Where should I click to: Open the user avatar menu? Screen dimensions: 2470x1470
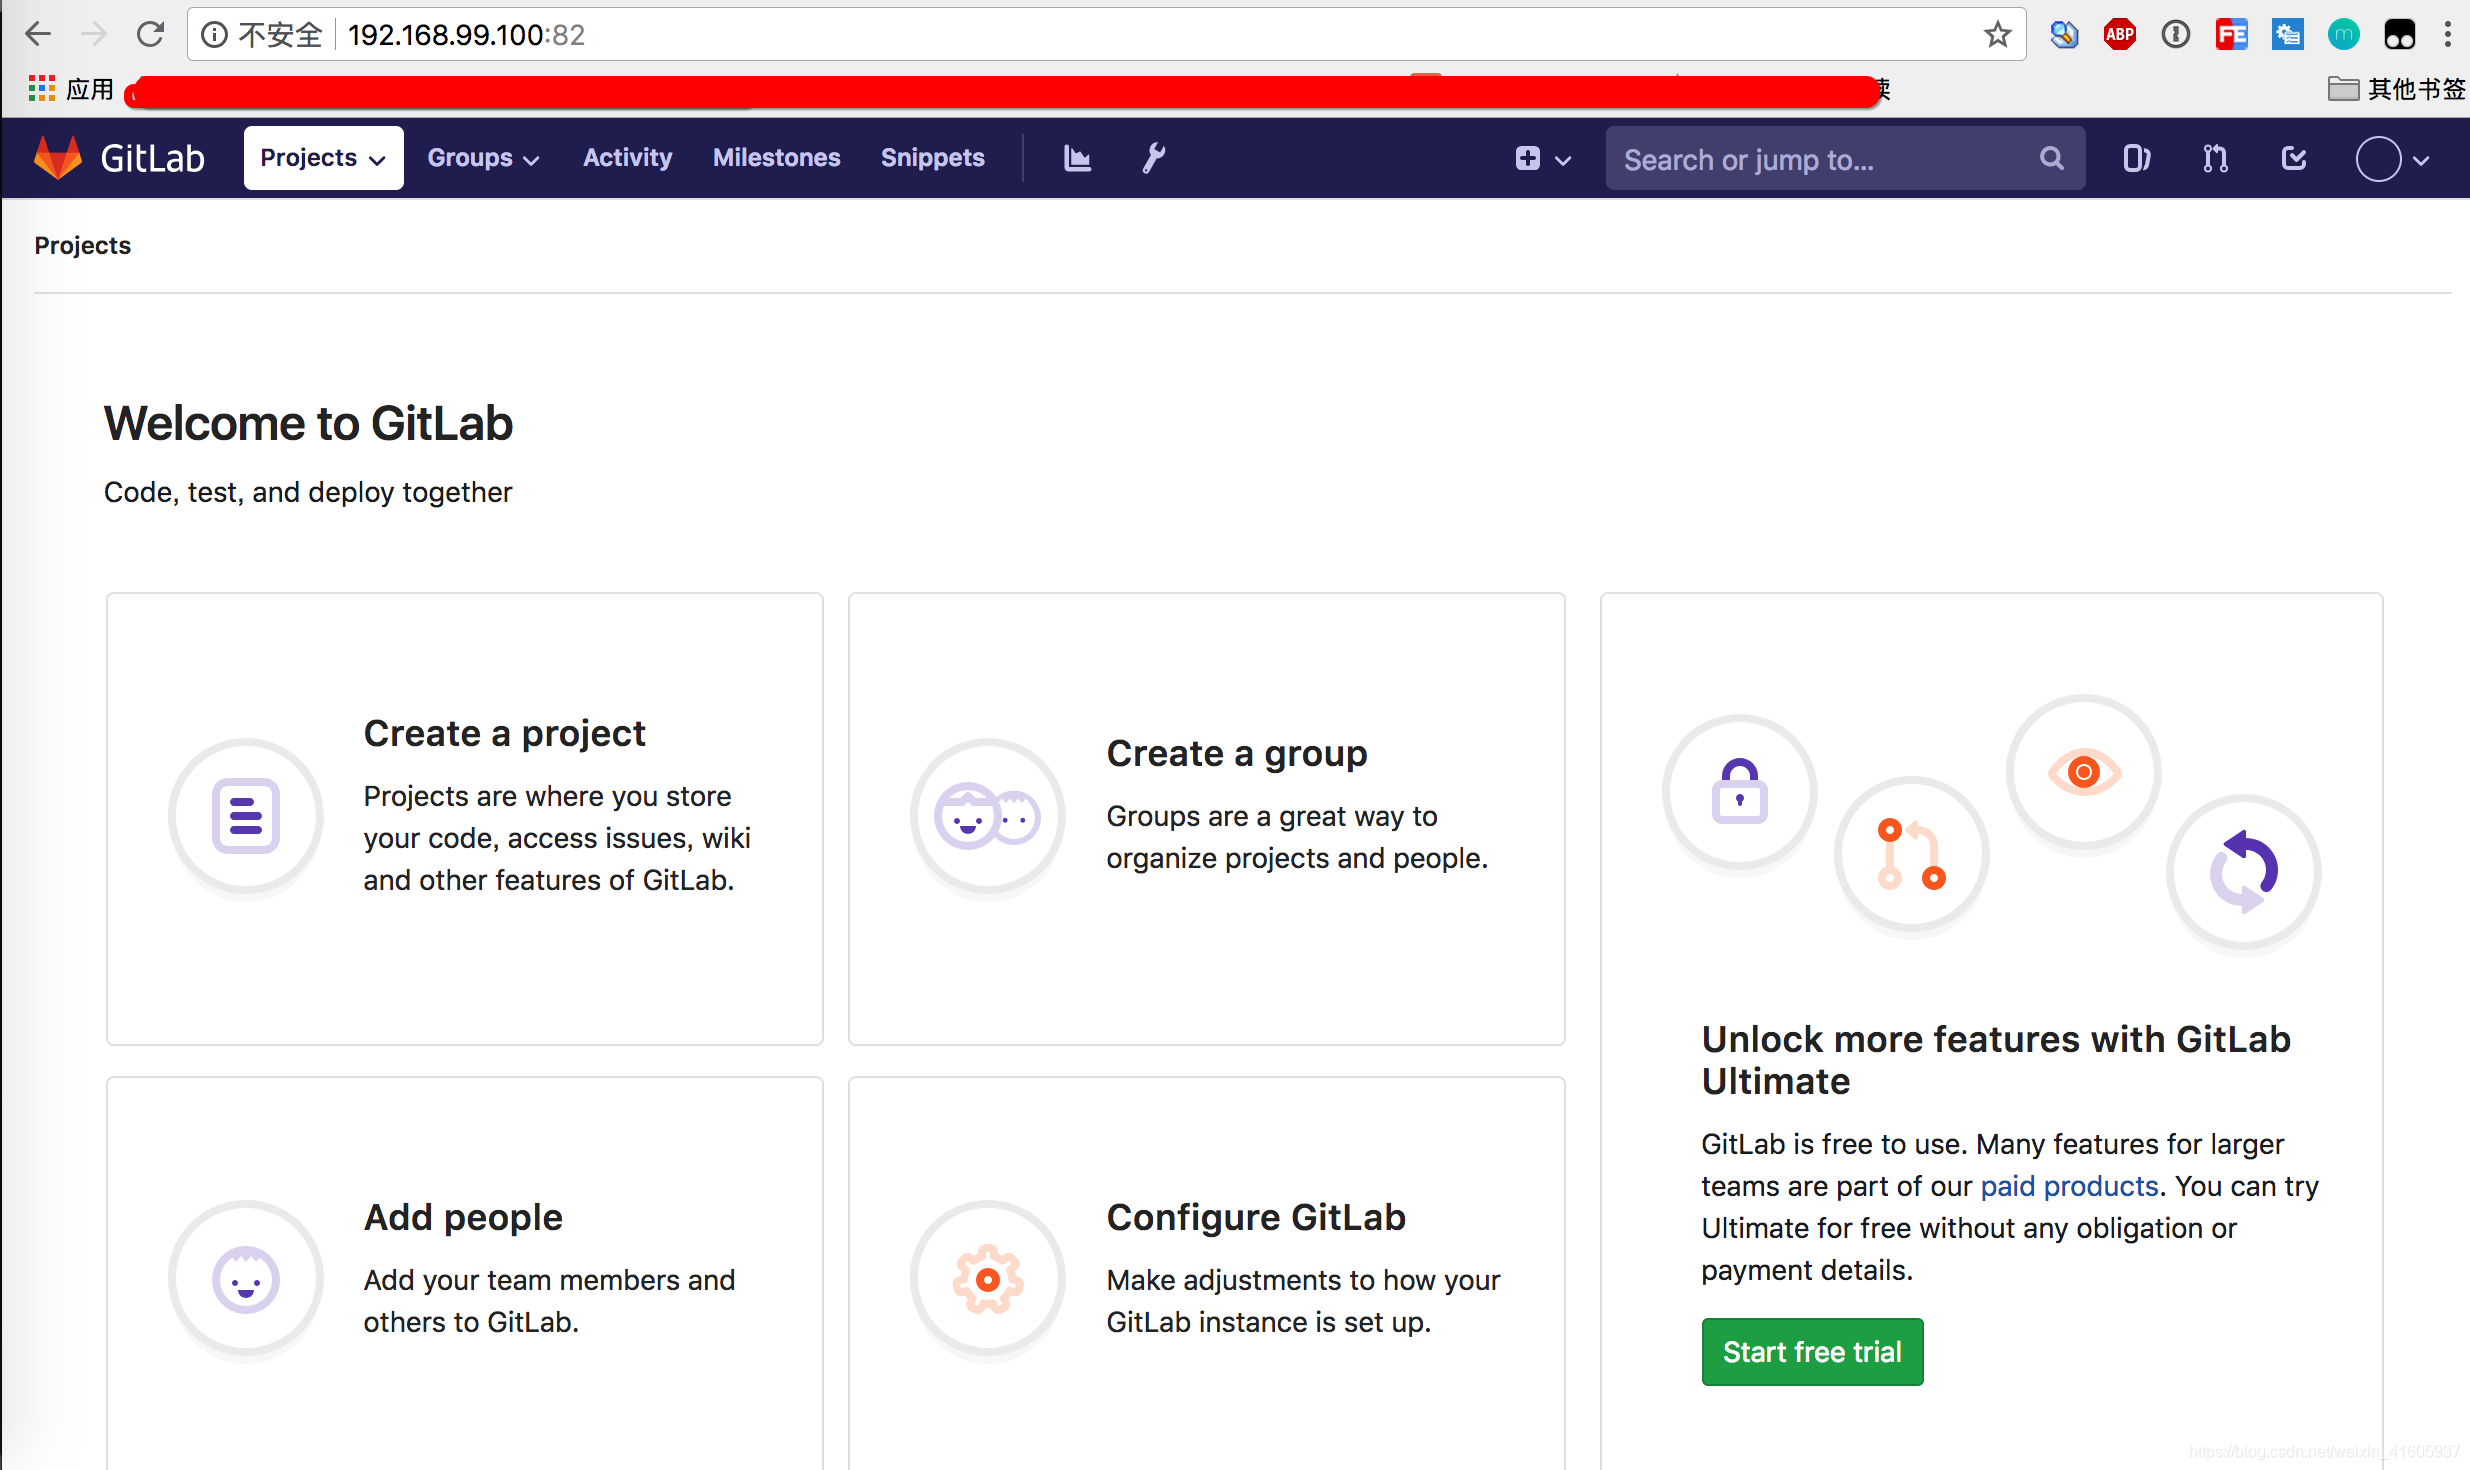pos(2391,159)
